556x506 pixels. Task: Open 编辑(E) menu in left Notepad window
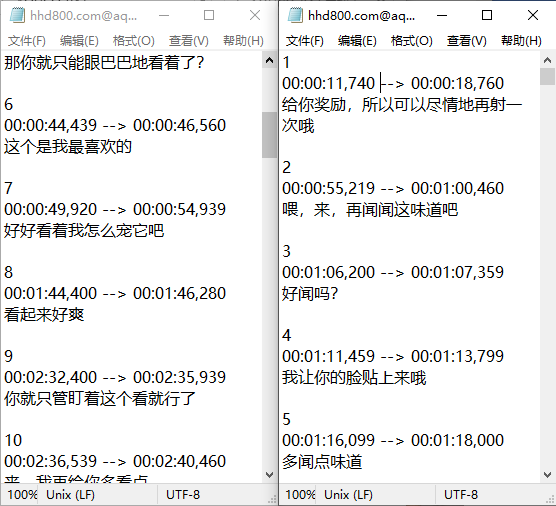tap(79, 41)
